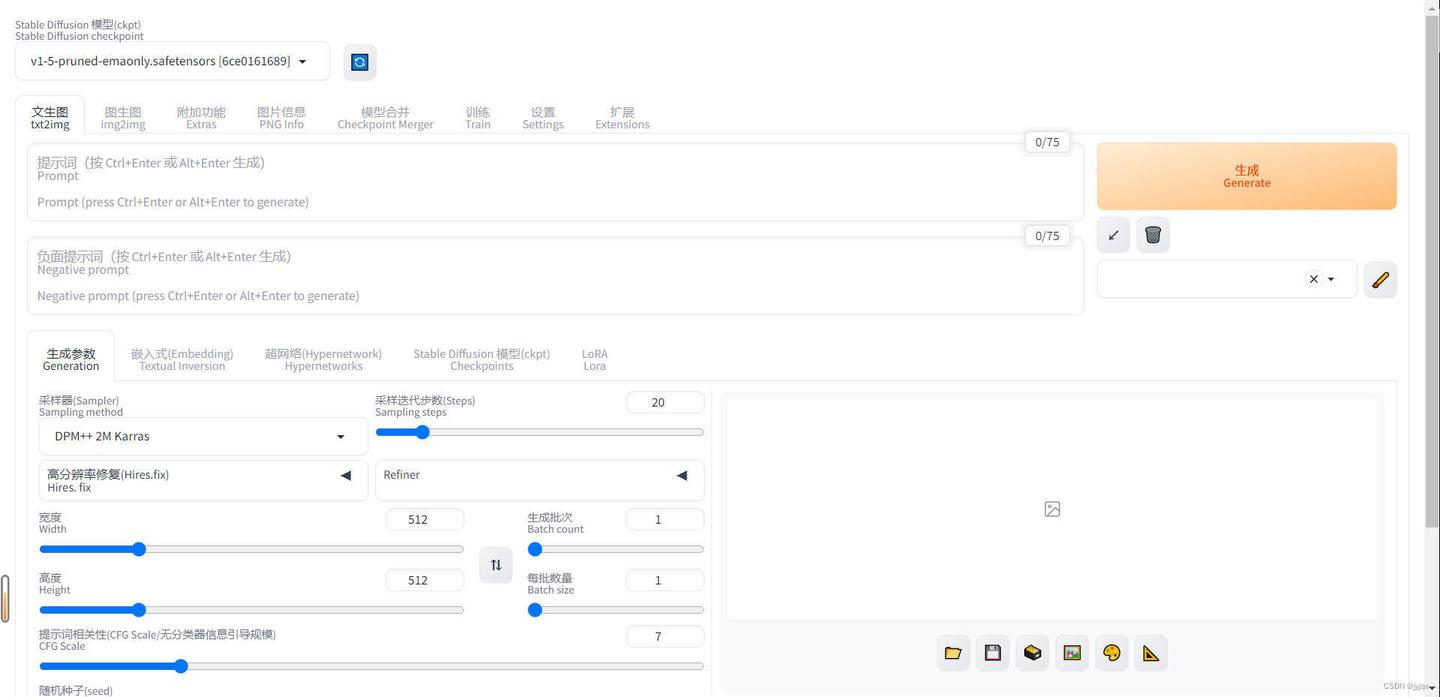The width and height of the screenshot is (1440, 697).
Task: Save the image with the floppy disk icon
Action: click(993, 653)
